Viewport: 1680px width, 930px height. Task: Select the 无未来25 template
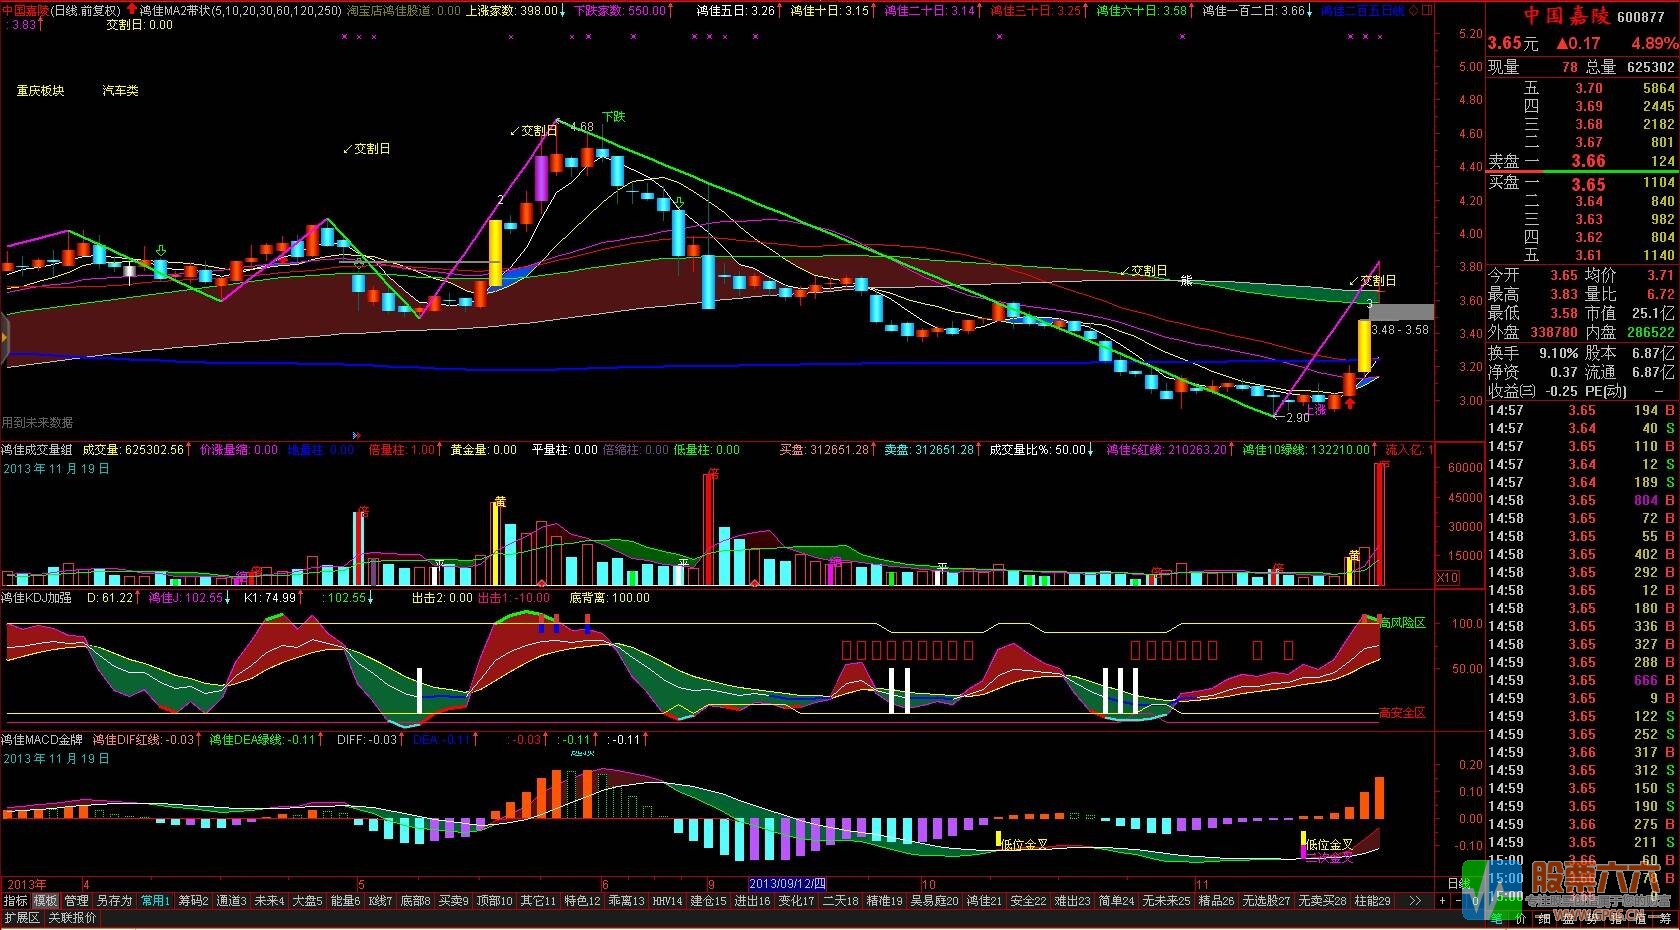(1166, 900)
